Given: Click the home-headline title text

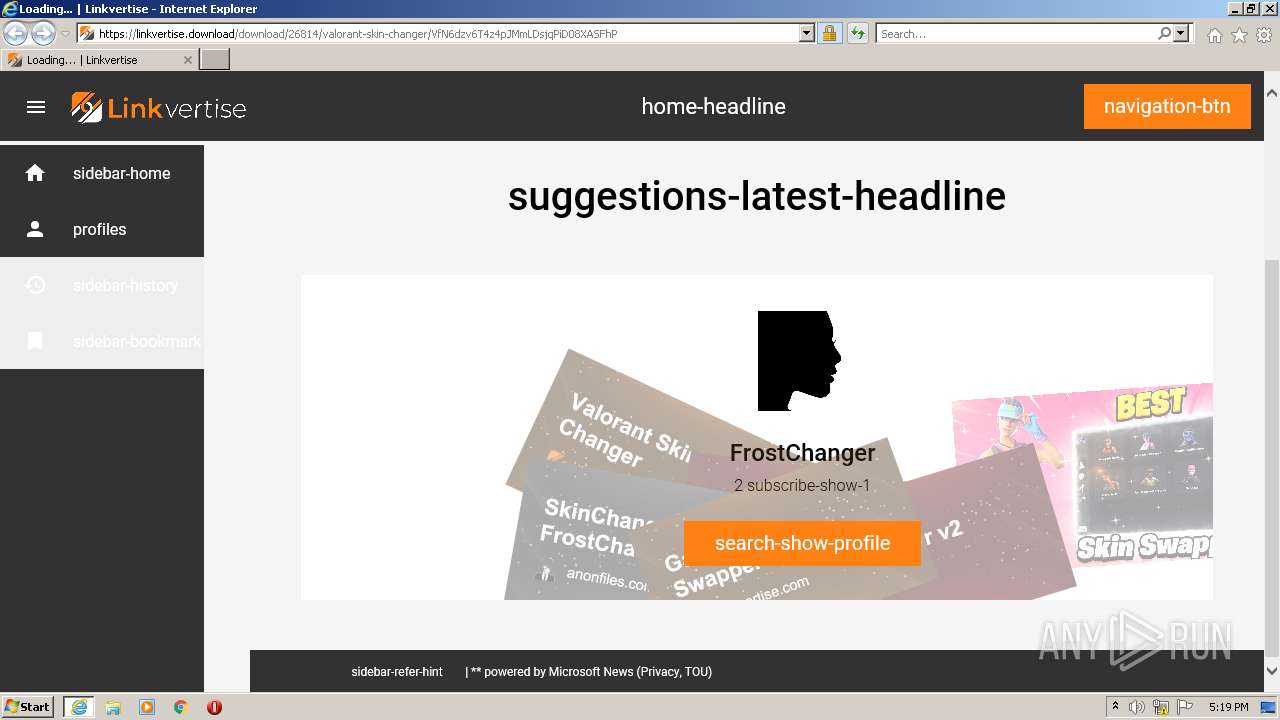Looking at the screenshot, I should point(713,106).
